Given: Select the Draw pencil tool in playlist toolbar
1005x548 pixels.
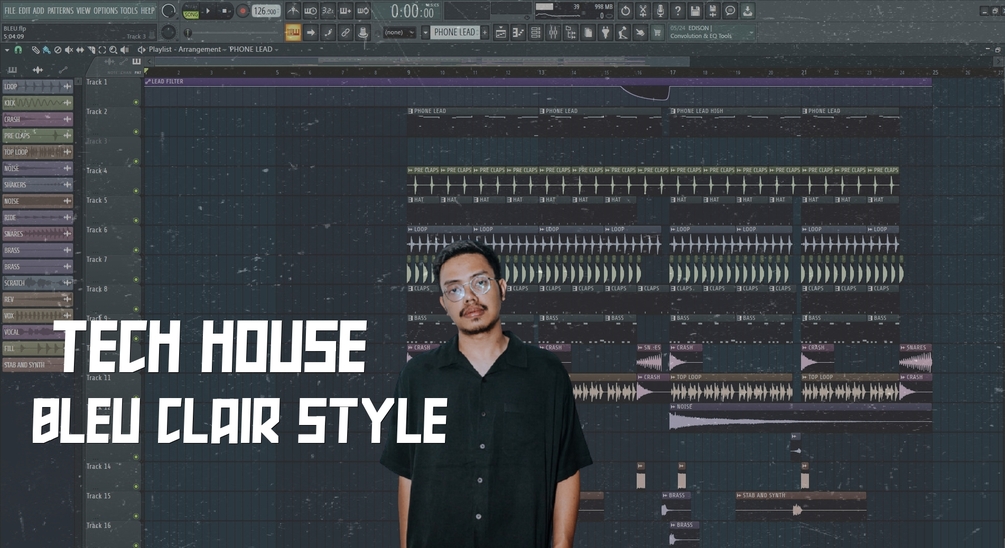Looking at the screenshot, I should tap(35, 49).
